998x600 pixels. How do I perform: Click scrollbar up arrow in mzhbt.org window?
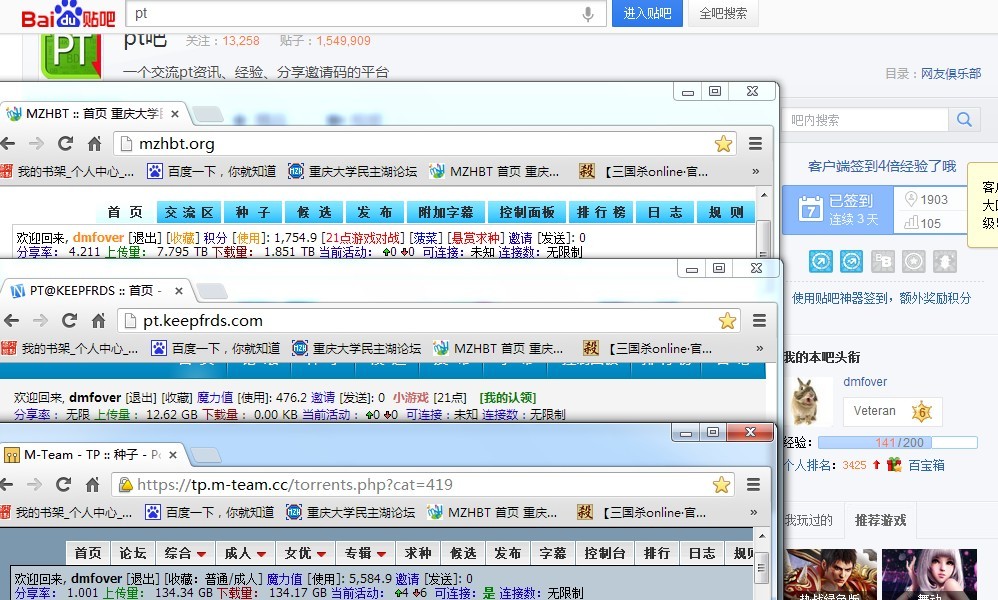coord(764,195)
